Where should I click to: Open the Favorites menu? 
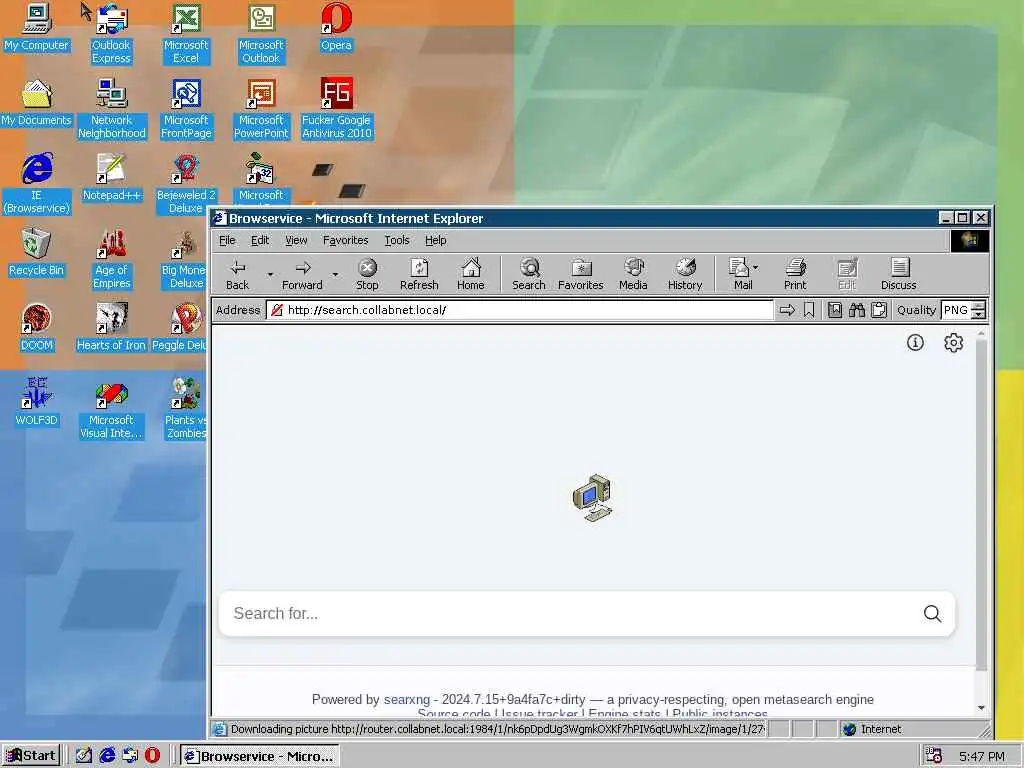tap(345, 240)
